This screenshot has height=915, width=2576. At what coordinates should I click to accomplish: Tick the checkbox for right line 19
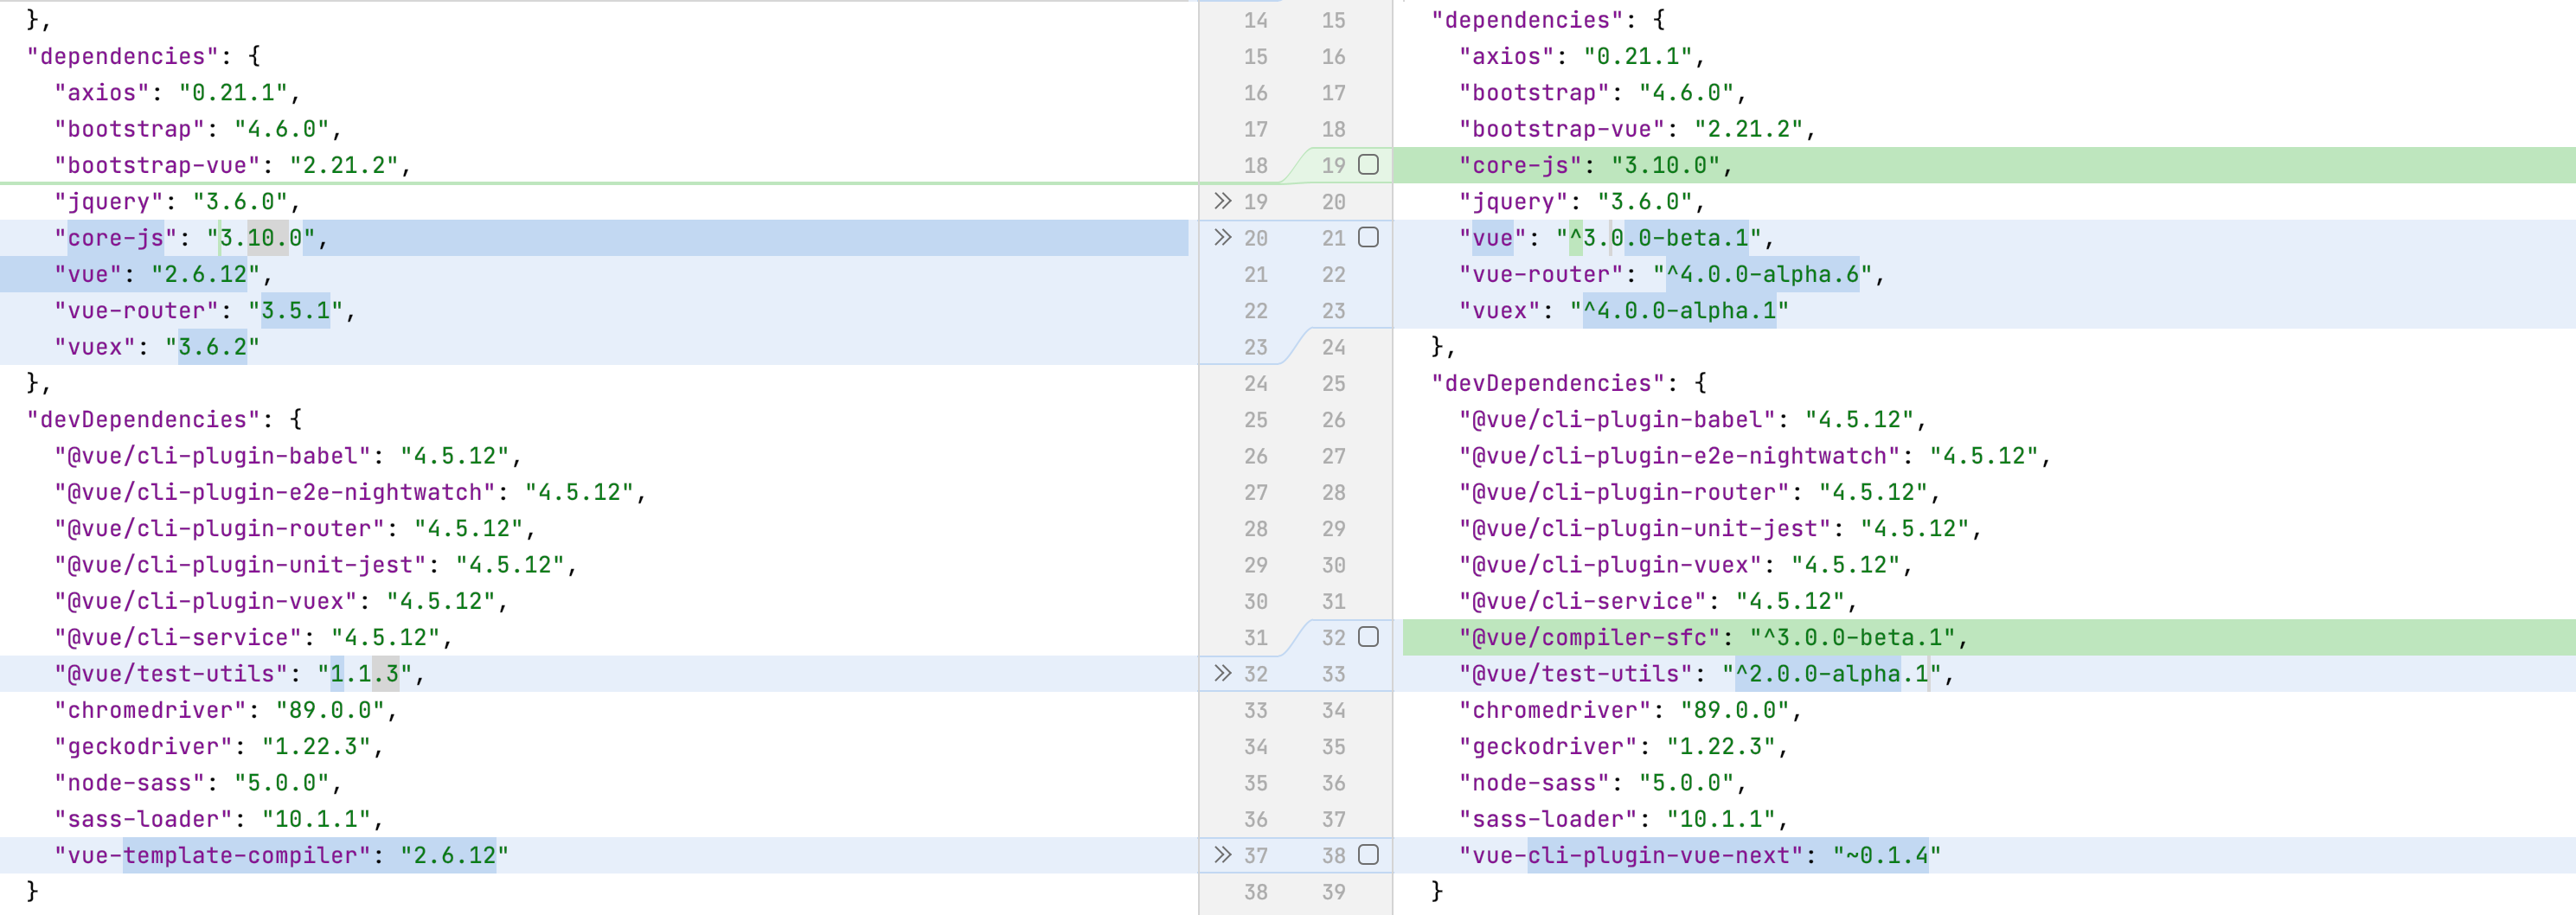1369,164
